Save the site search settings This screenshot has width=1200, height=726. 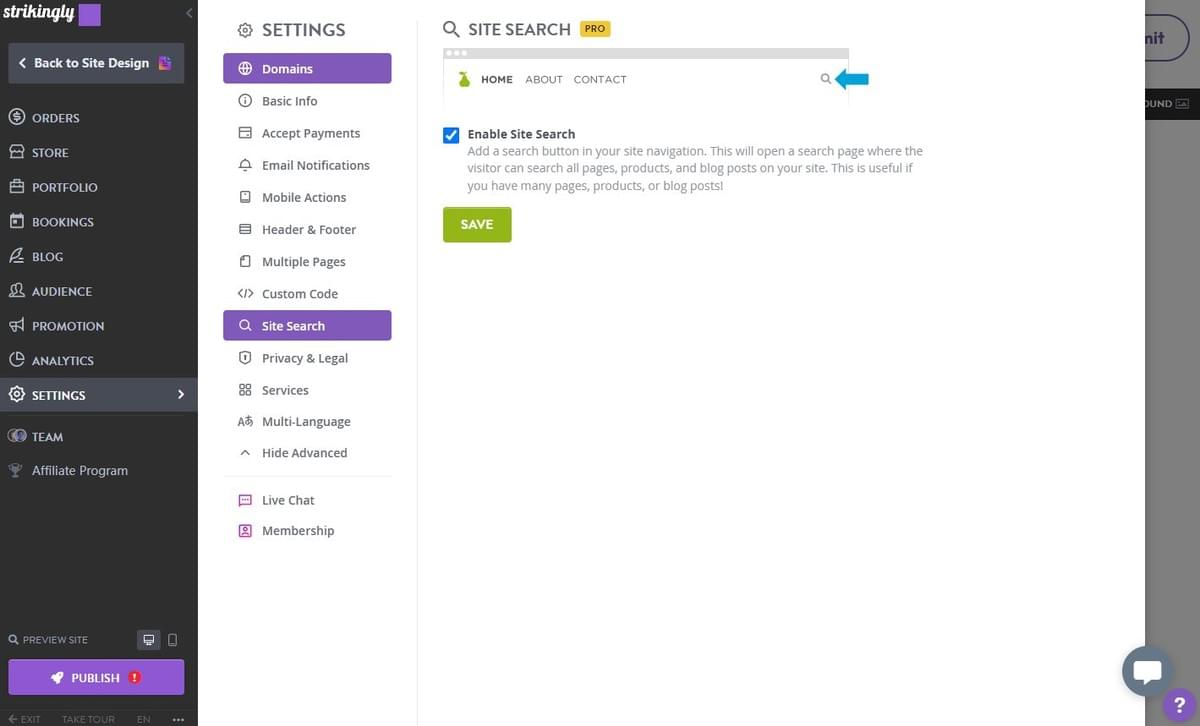coord(477,225)
